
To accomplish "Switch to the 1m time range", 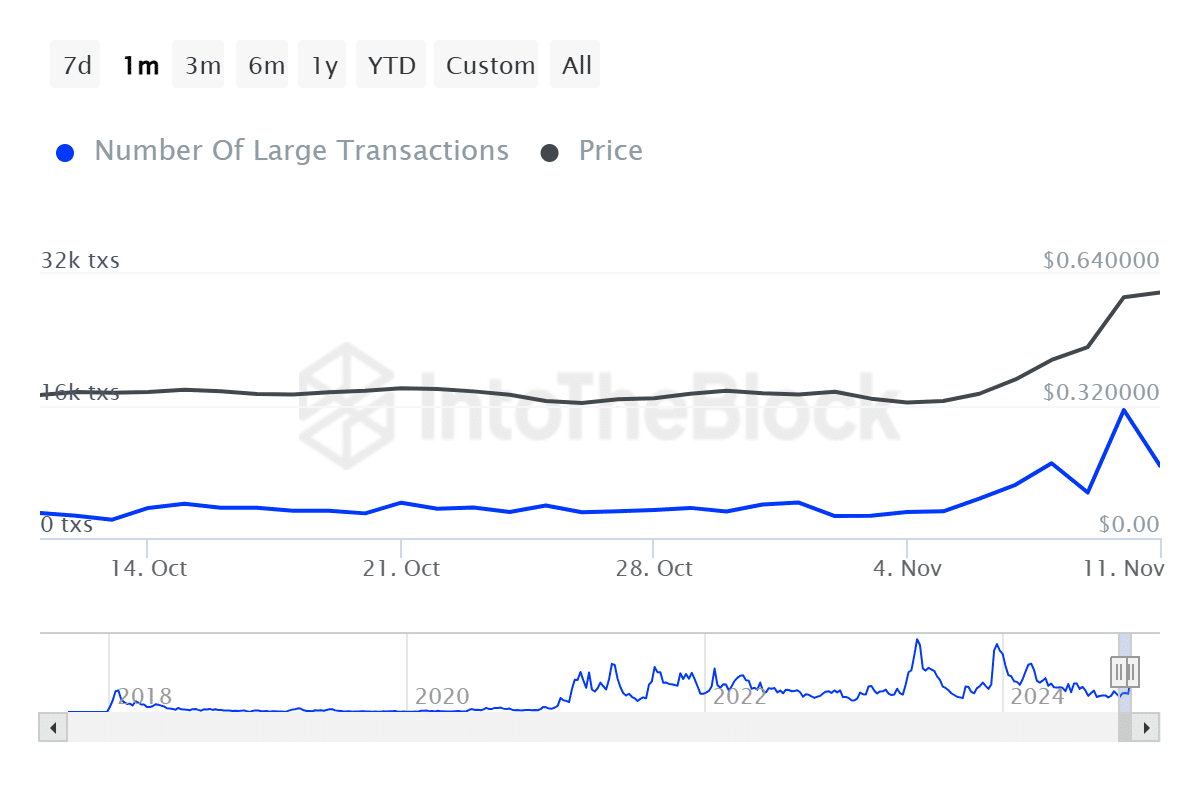I will tap(140, 66).
